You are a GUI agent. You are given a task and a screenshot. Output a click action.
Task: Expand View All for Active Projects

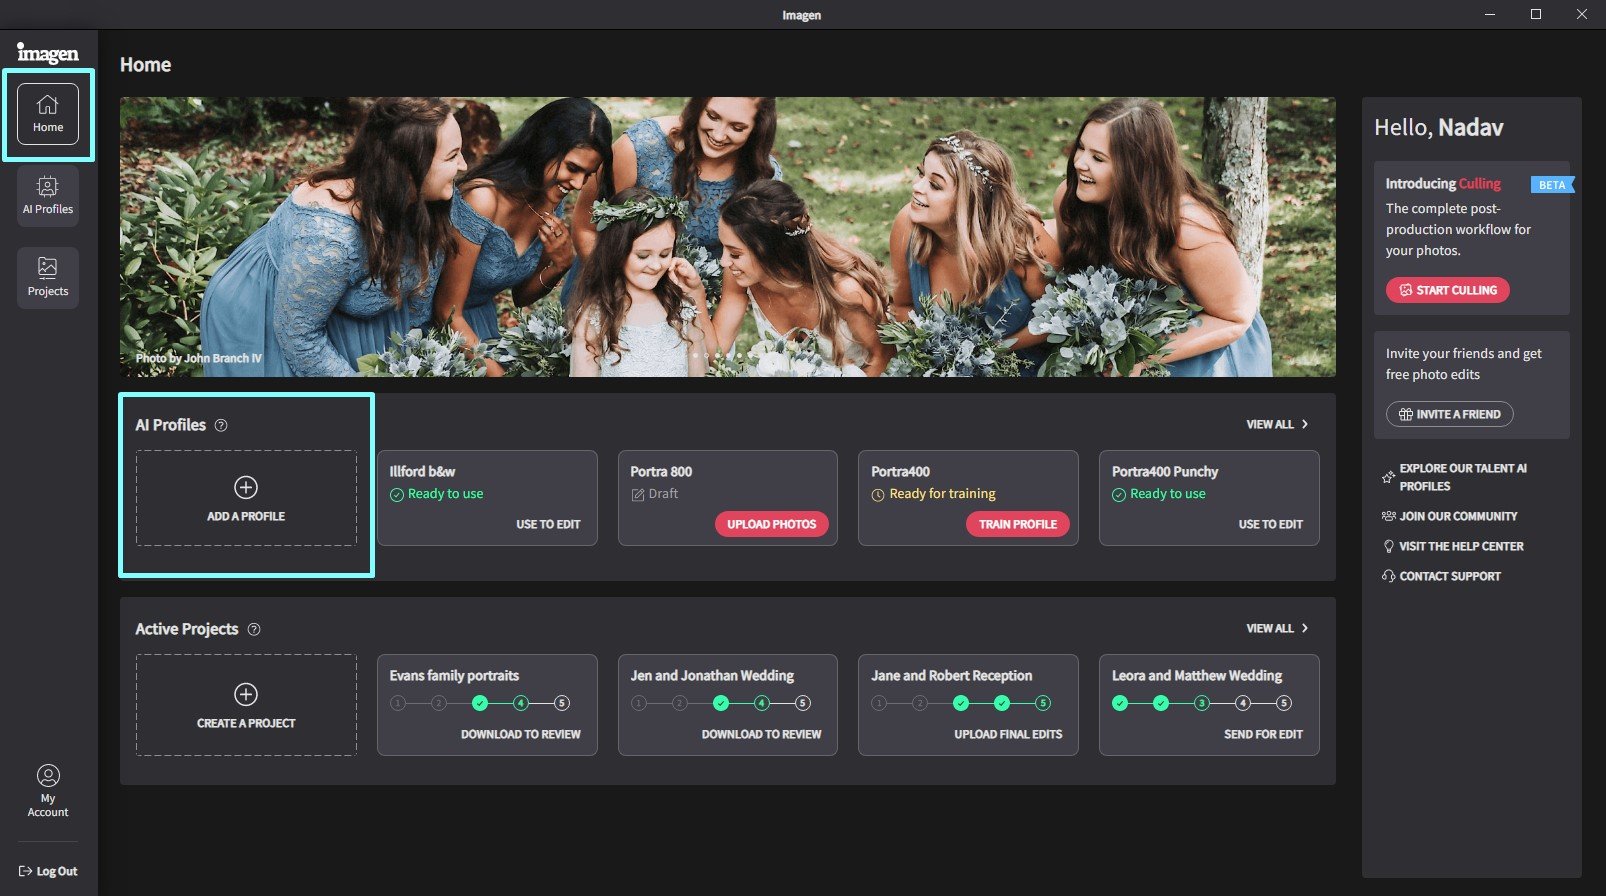[x=1277, y=628]
